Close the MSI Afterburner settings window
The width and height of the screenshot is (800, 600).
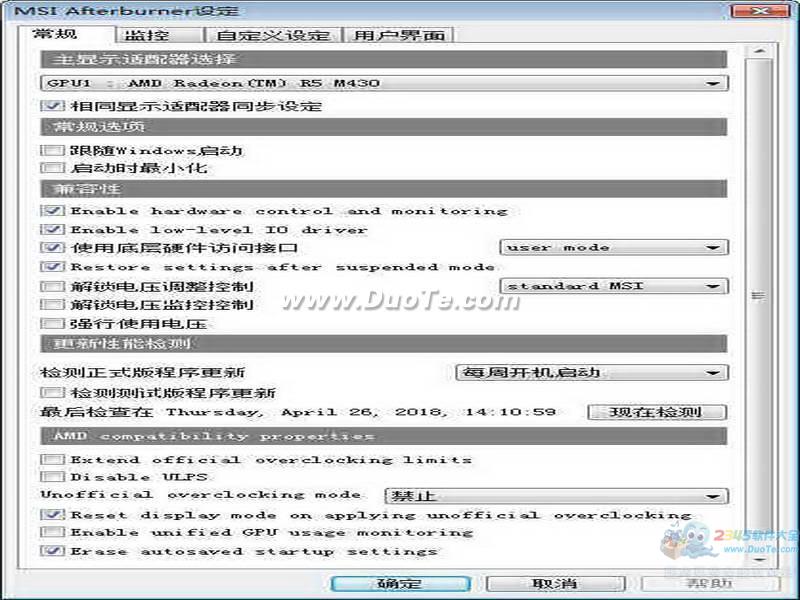tap(760, 11)
